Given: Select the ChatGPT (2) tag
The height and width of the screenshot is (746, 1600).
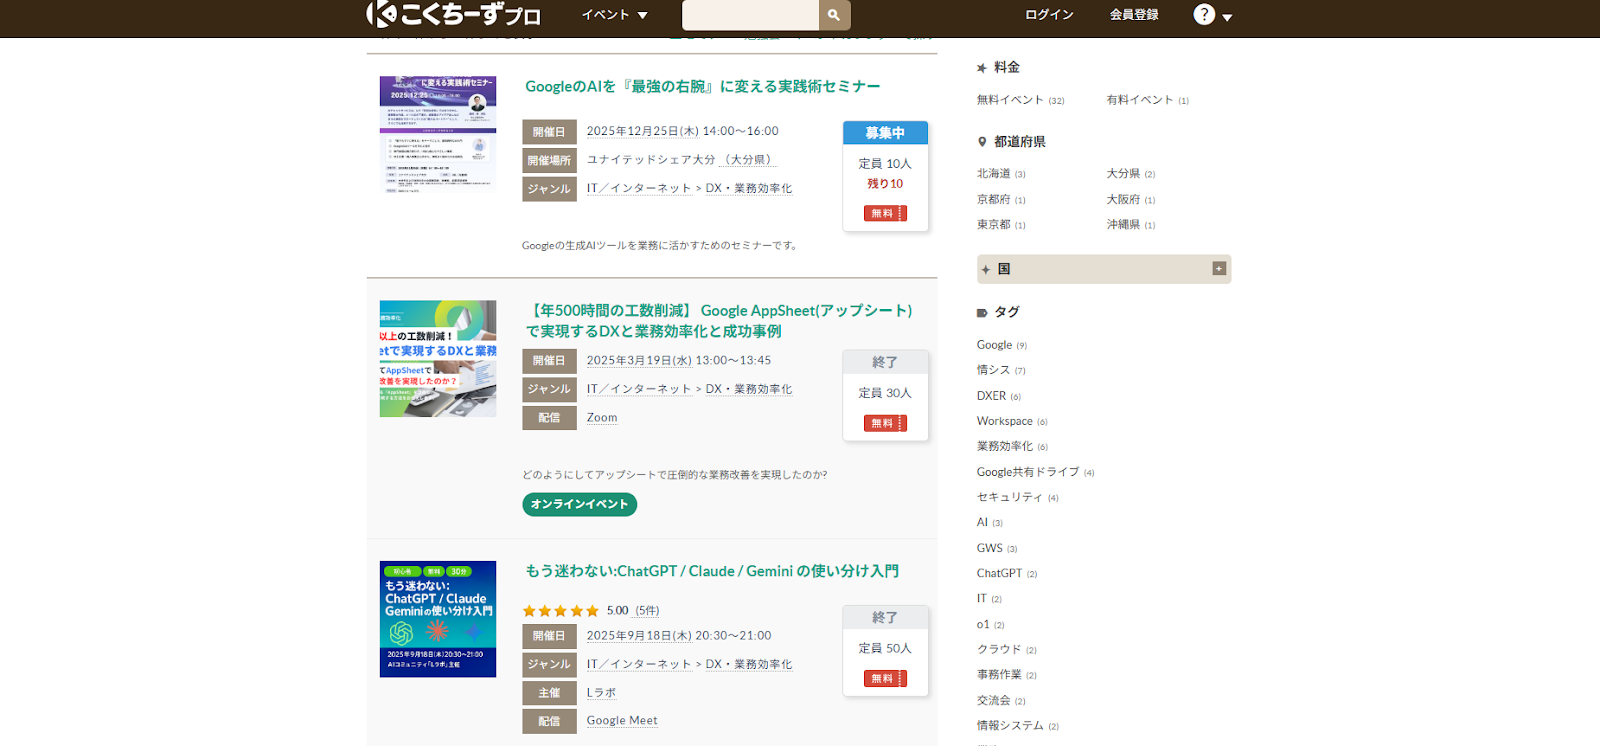Looking at the screenshot, I should pyautogui.click(x=1007, y=574).
